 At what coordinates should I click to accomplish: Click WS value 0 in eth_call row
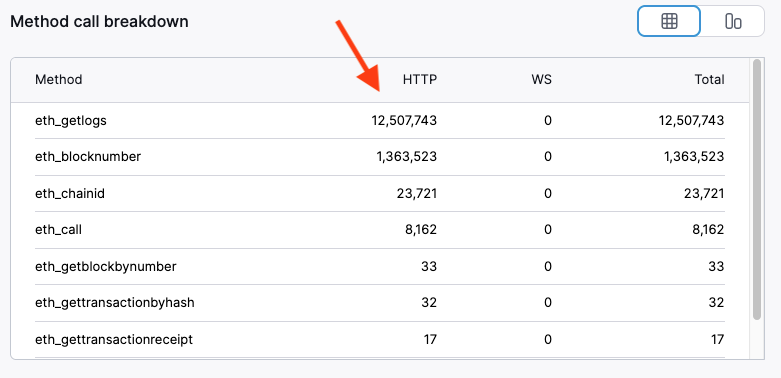(548, 230)
